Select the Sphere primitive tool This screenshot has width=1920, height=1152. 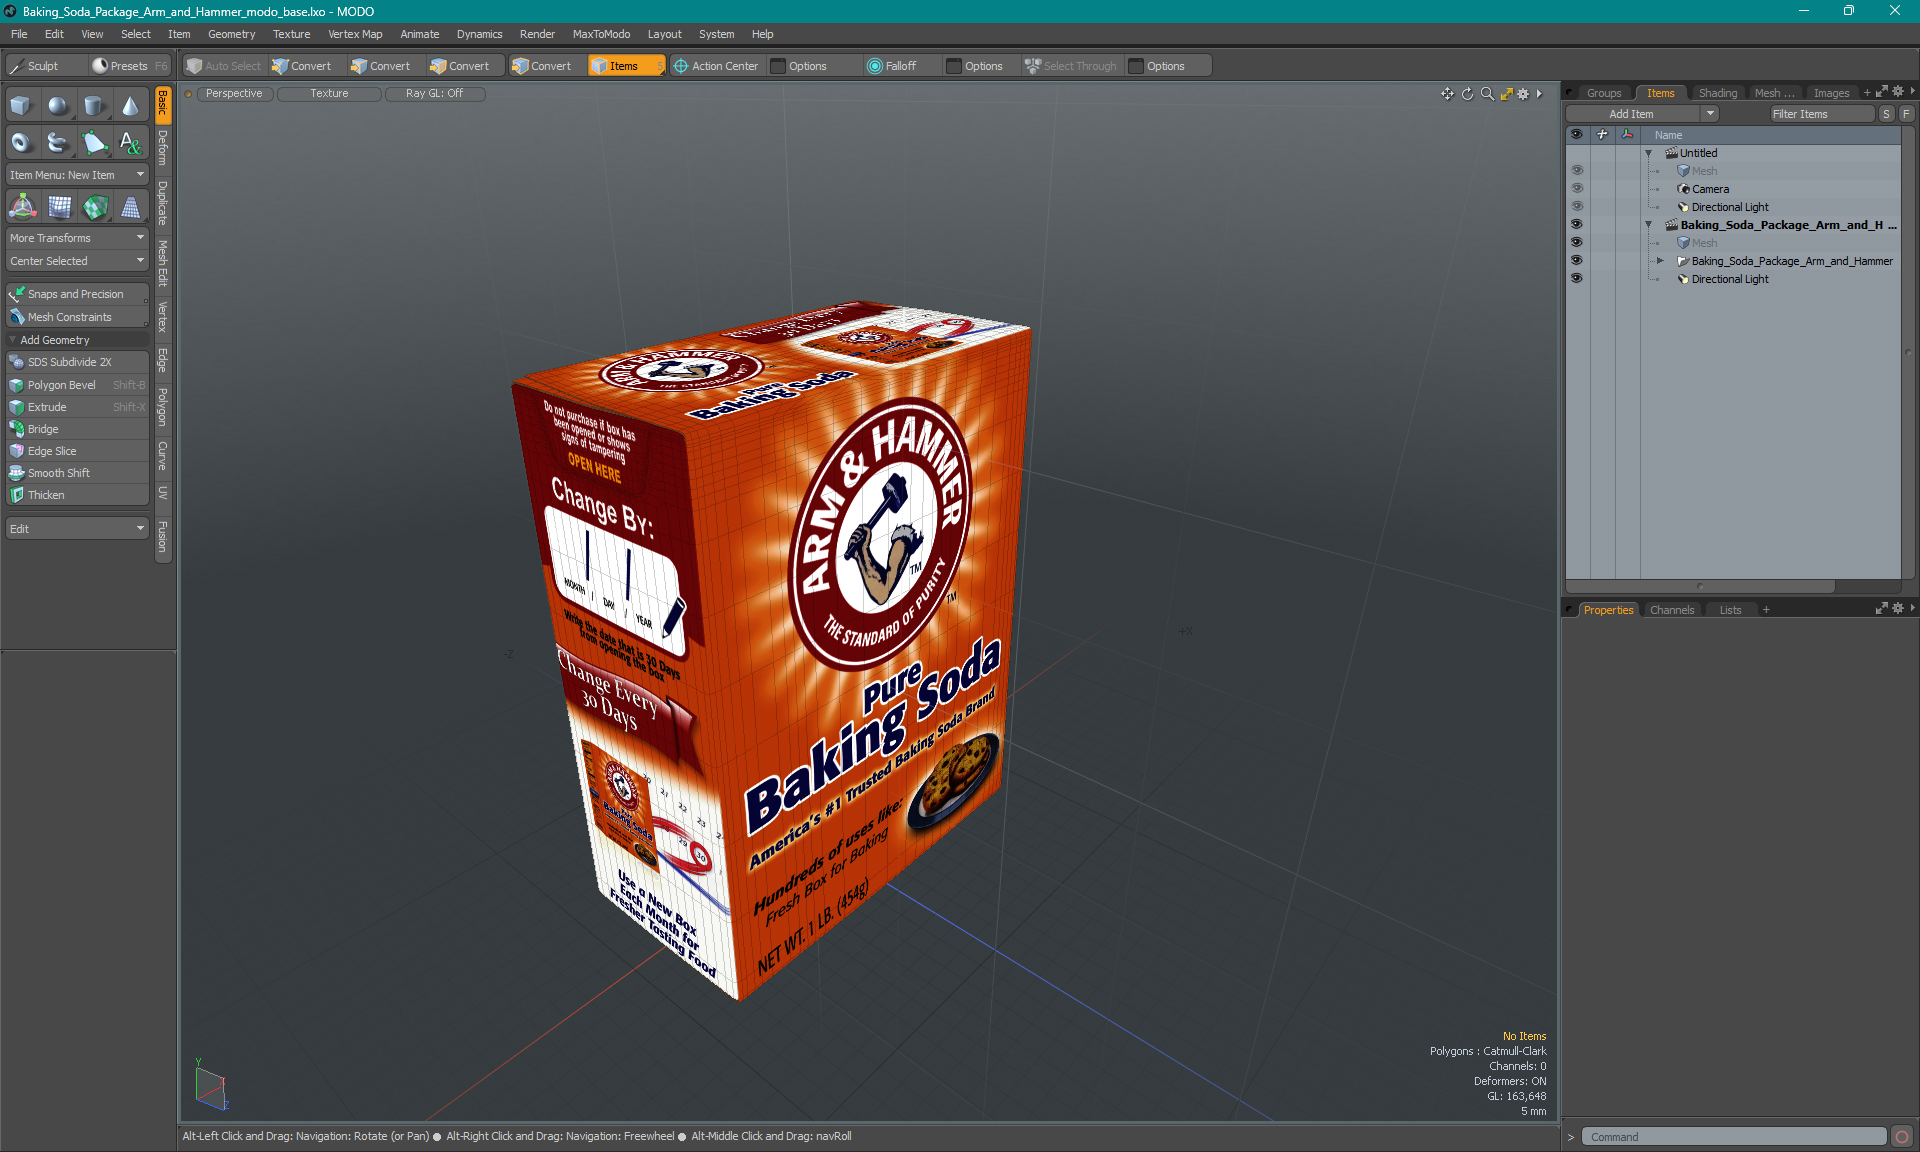[x=58, y=106]
